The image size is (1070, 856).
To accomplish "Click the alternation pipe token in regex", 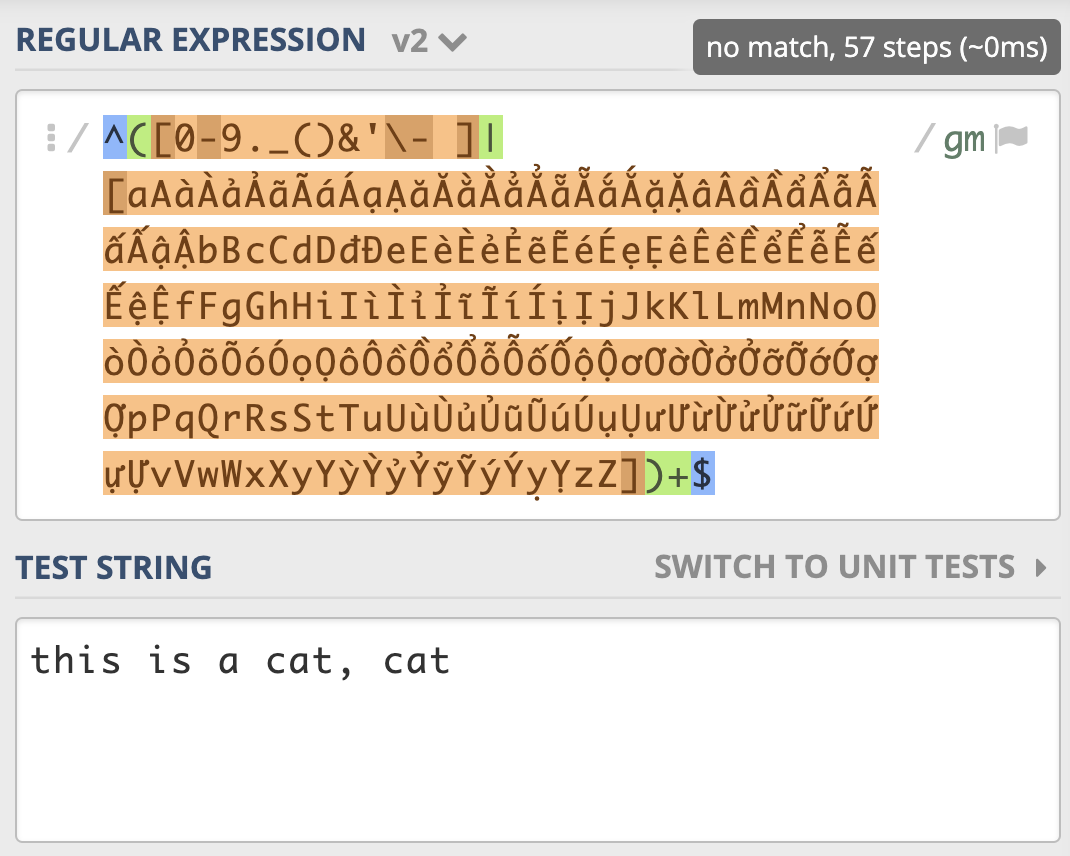I will 491,137.
